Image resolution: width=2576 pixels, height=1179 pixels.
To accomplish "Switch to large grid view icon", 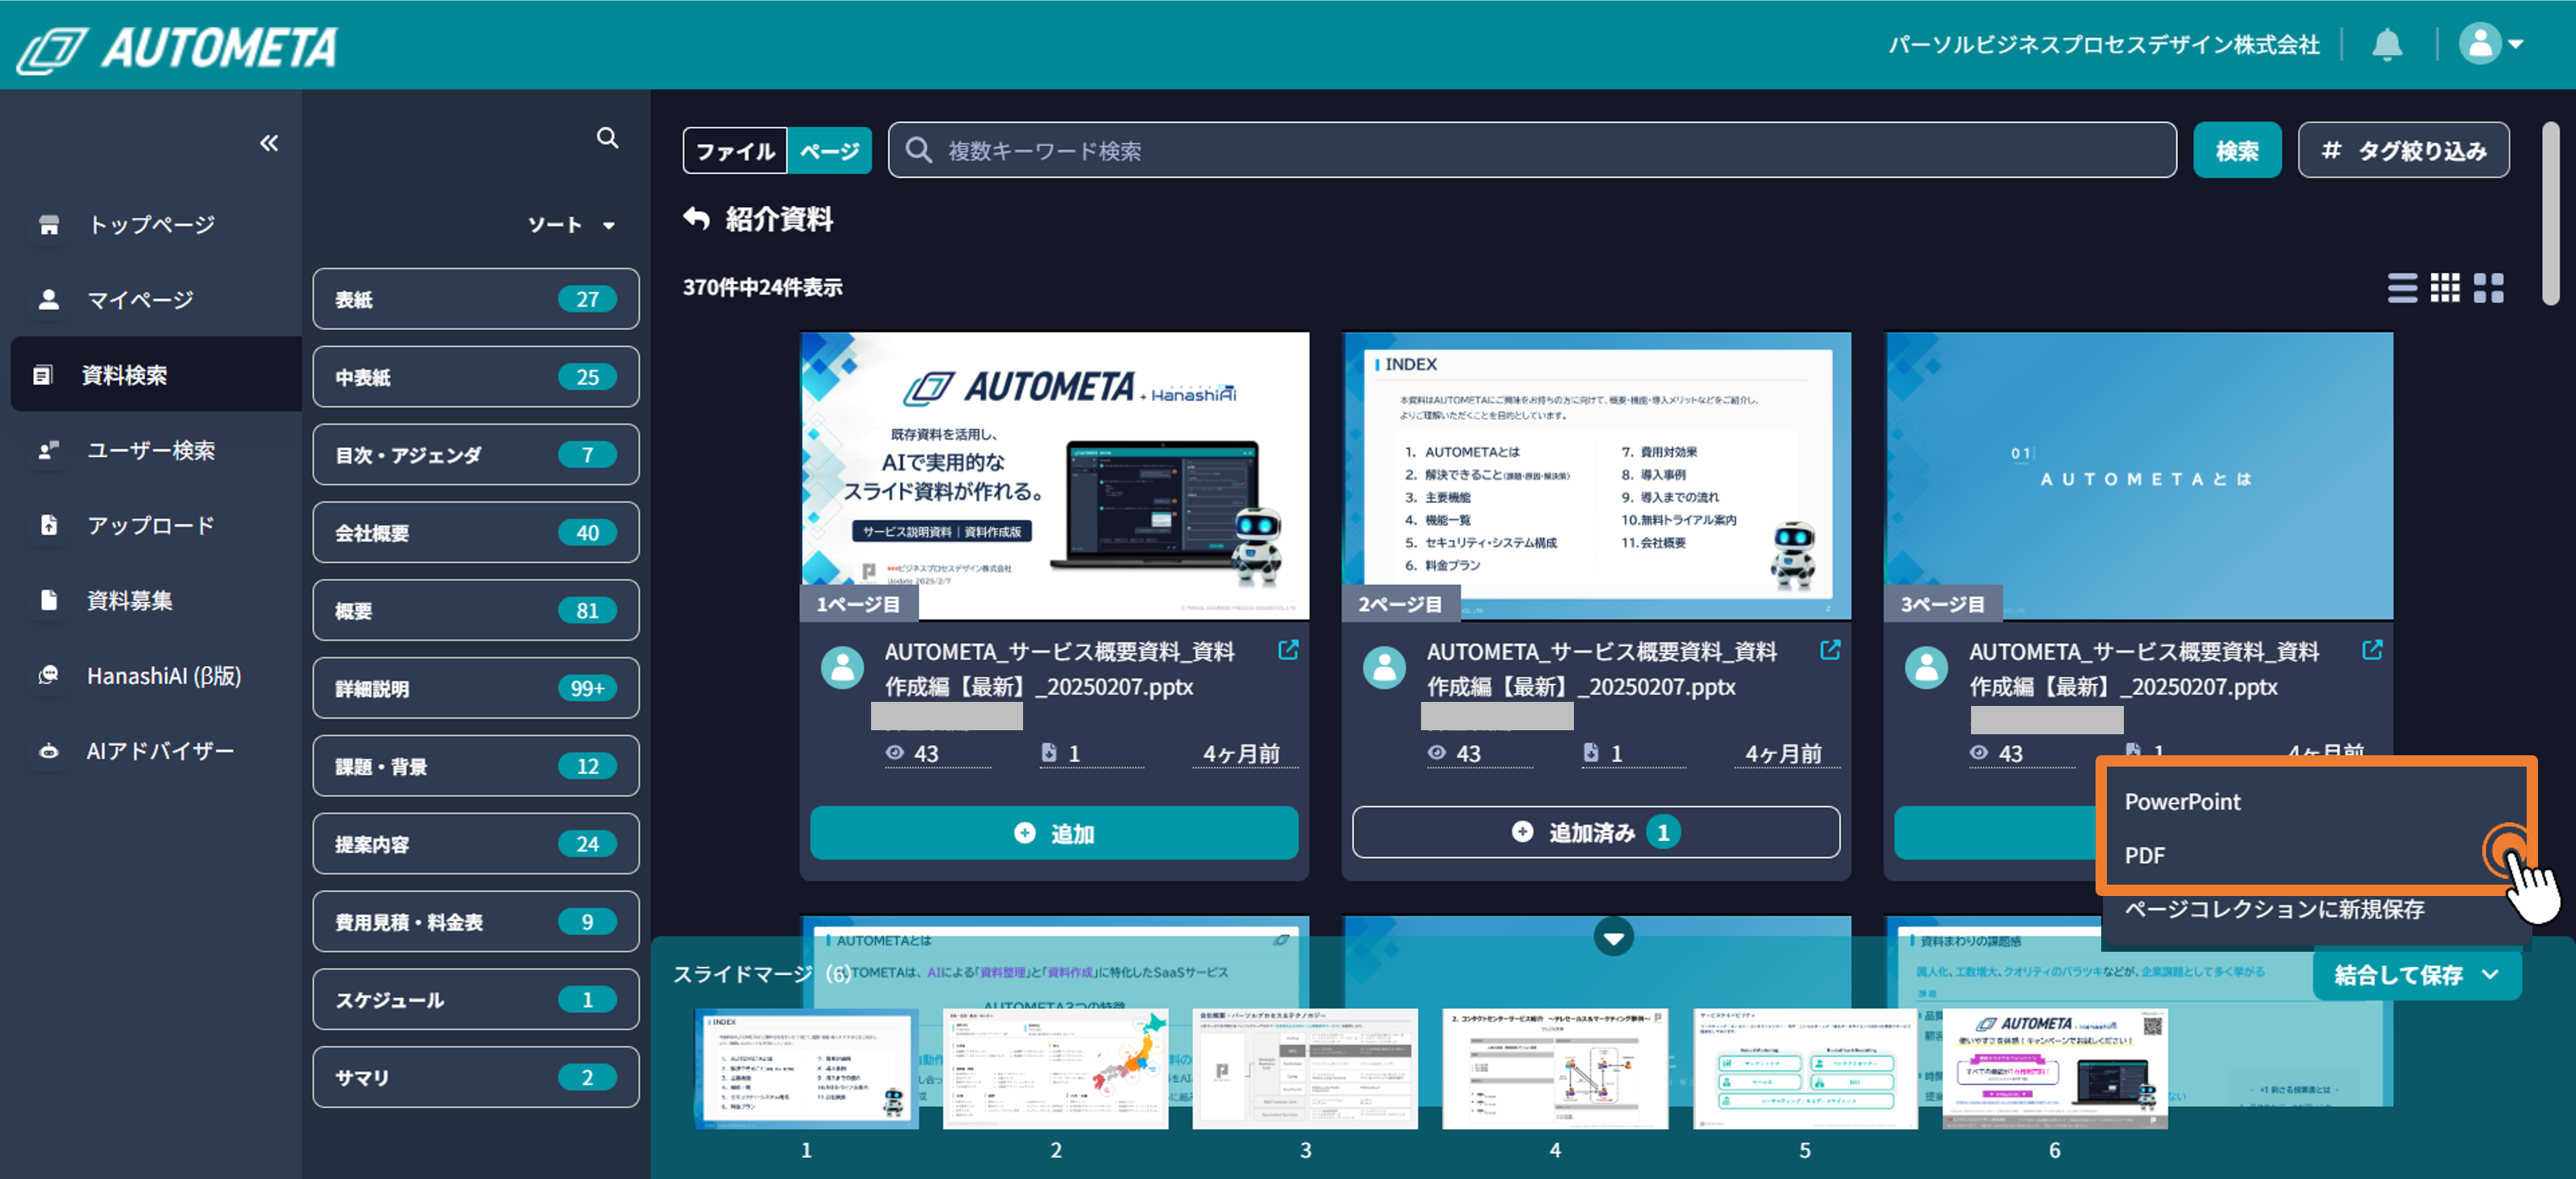I will click(x=2489, y=288).
